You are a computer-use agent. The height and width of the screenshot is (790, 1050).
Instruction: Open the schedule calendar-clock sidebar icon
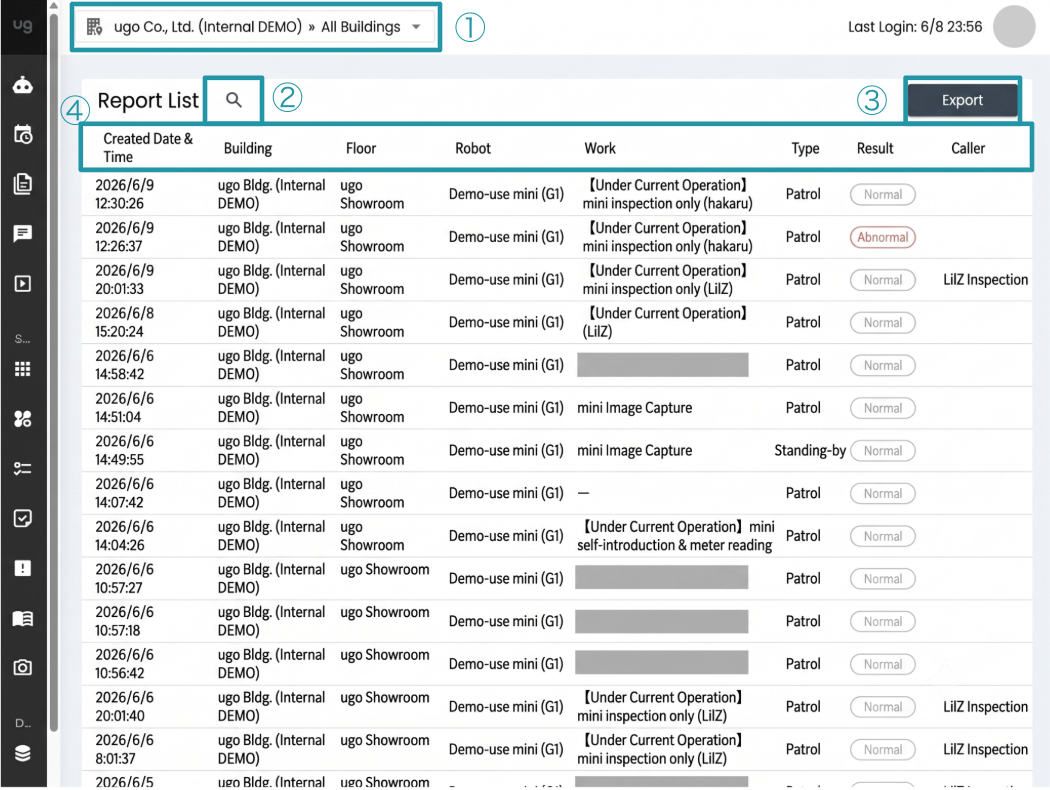[23, 135]
